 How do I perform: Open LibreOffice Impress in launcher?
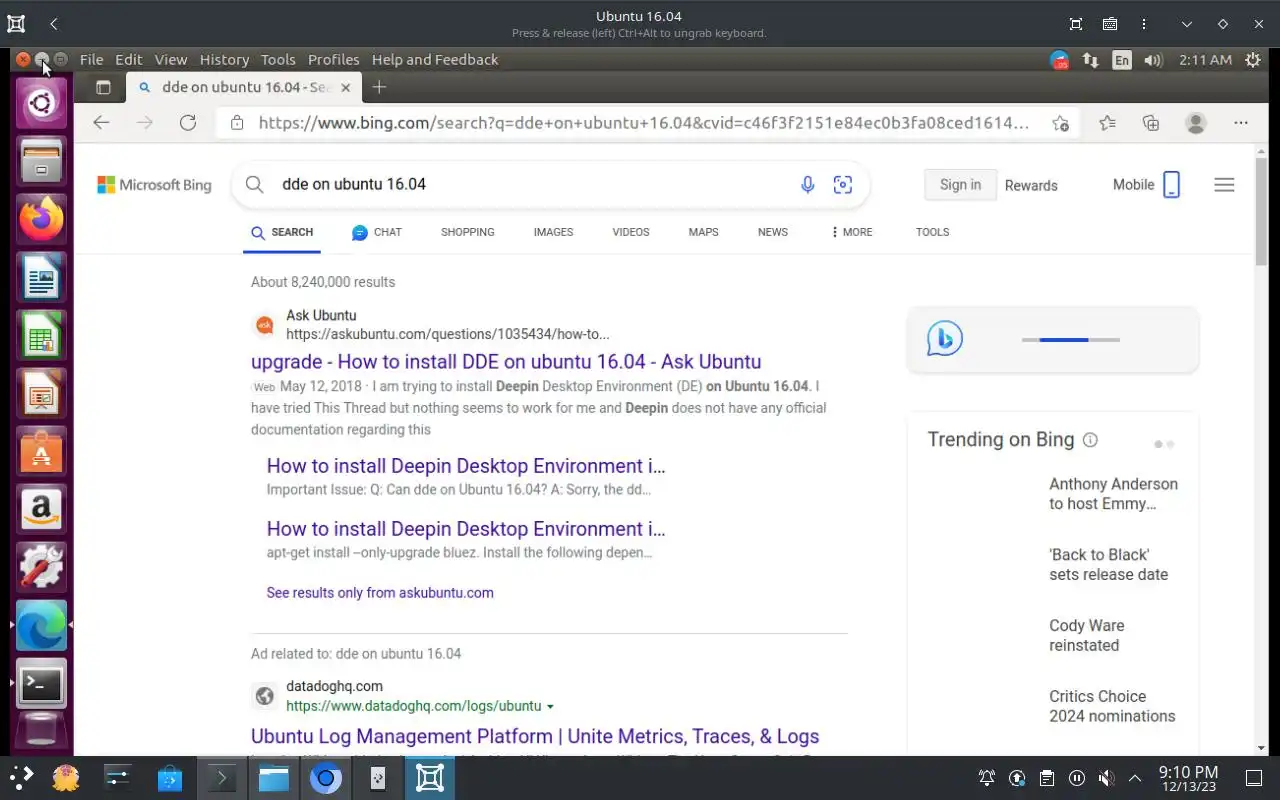pos(41,393)
